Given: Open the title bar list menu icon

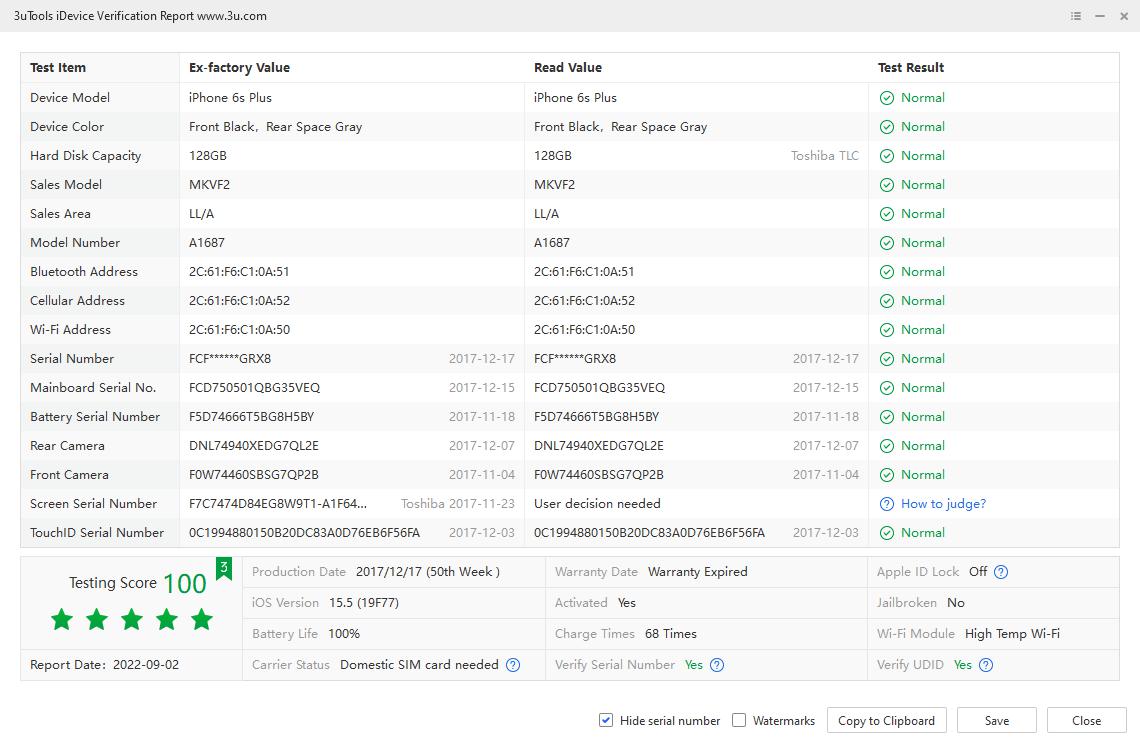Looking at the screenshot, I should pyautogui.click(x=1076, y=16).
